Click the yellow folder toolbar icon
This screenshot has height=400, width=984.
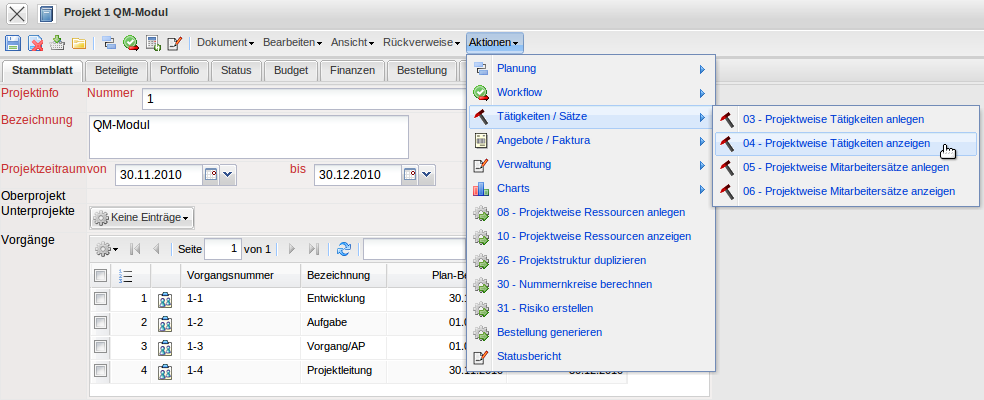(x=78, y=43)
